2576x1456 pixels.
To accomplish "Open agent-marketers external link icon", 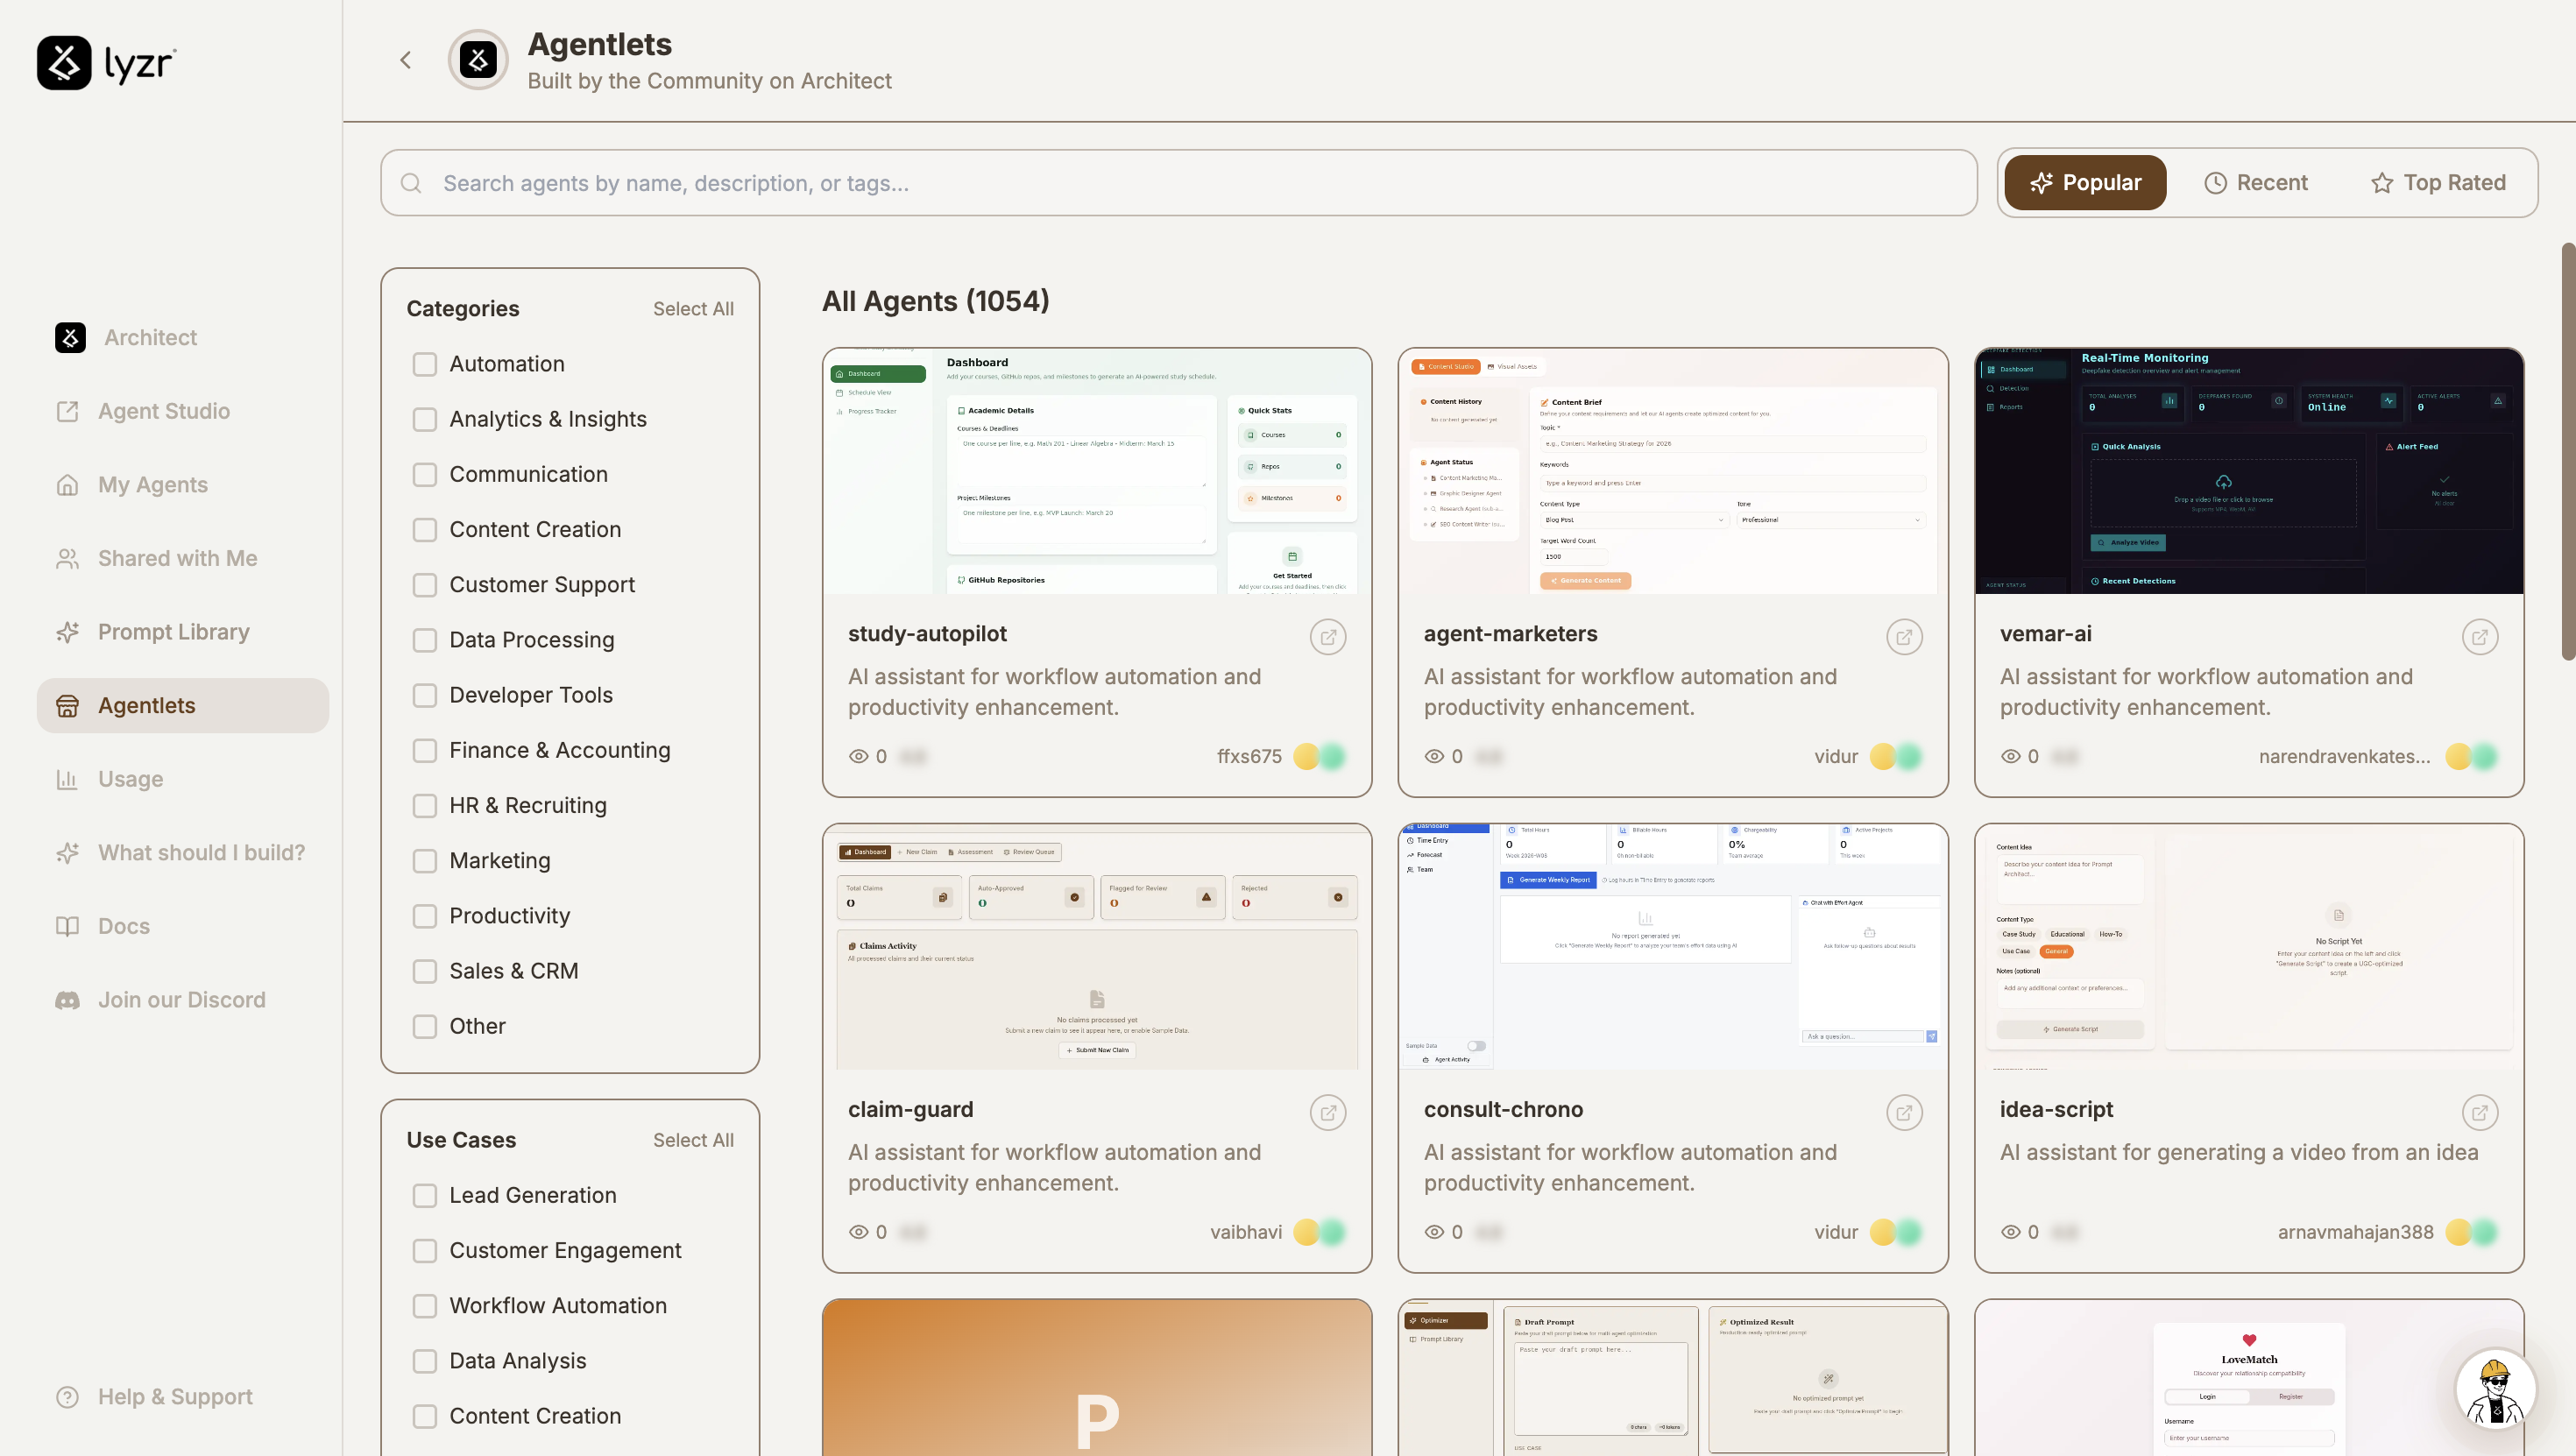I will (1904, 637).
